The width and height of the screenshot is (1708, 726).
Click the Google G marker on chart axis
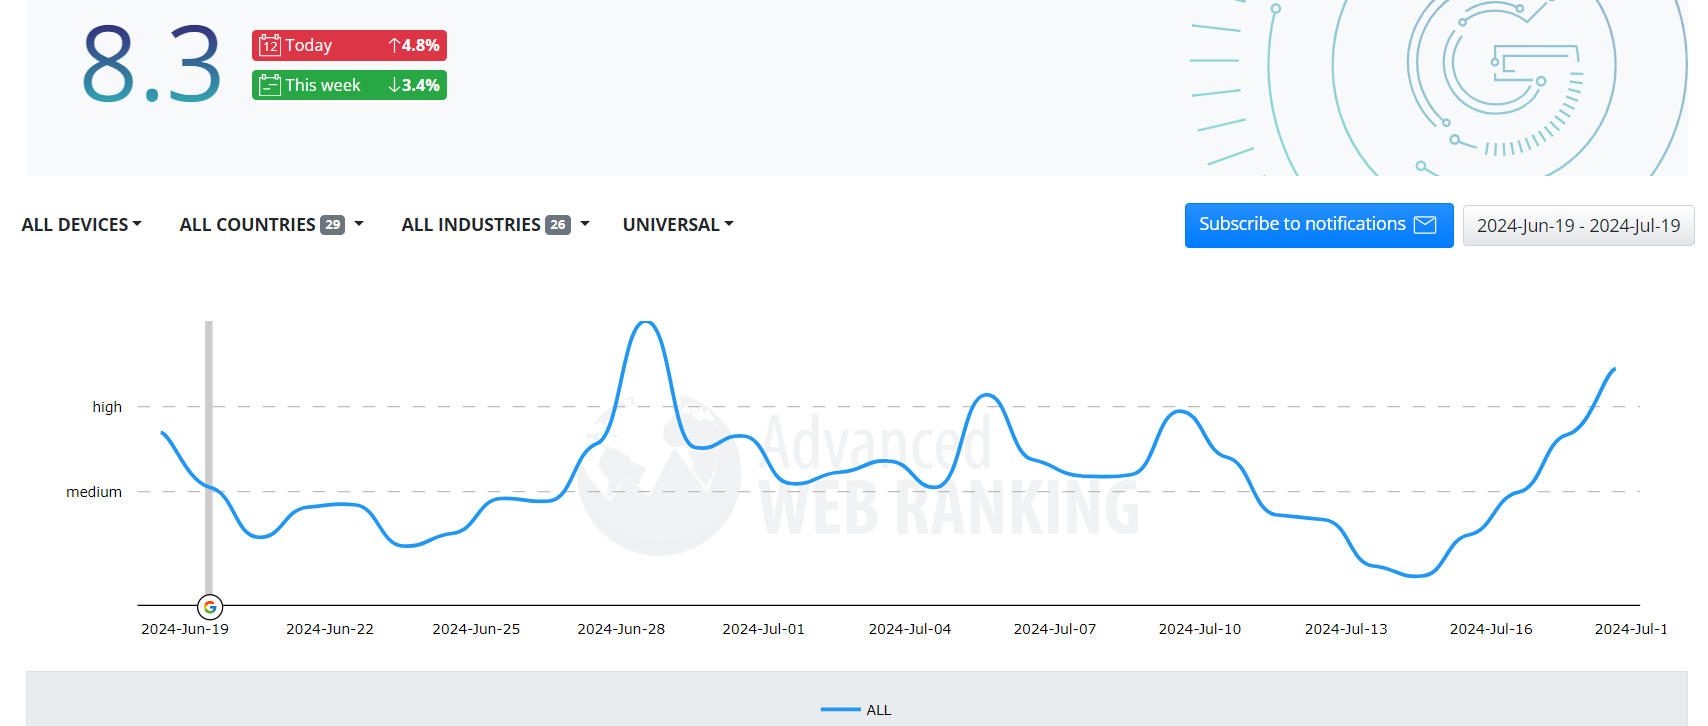[210, 607]
